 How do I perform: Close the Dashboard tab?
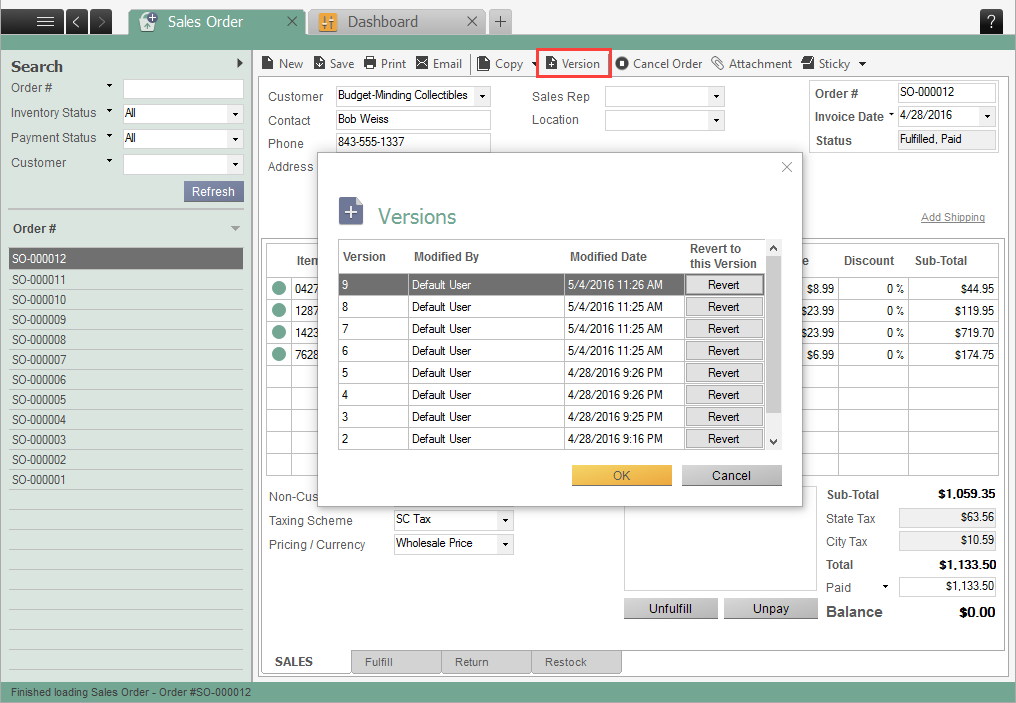click(472, 22)
